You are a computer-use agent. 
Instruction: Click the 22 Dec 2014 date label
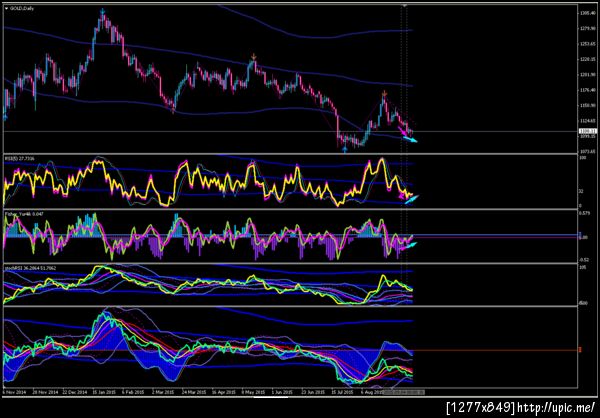coord(76,392)
